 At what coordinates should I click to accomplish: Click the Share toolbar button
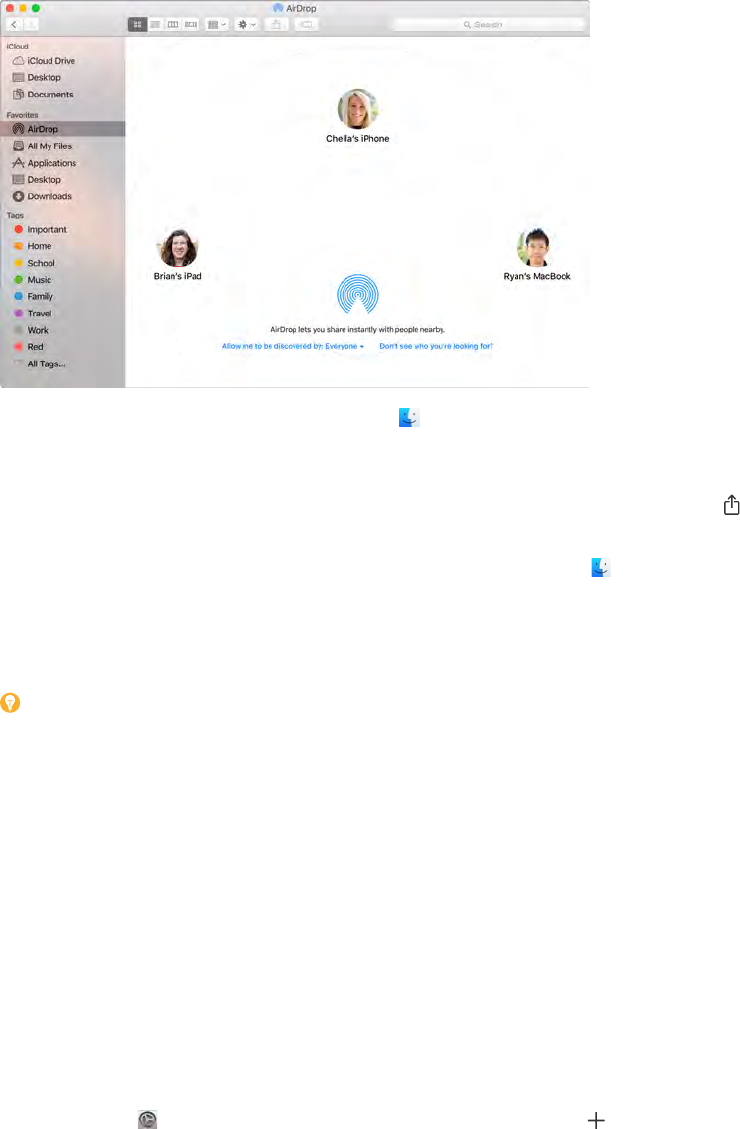(276, 24)
